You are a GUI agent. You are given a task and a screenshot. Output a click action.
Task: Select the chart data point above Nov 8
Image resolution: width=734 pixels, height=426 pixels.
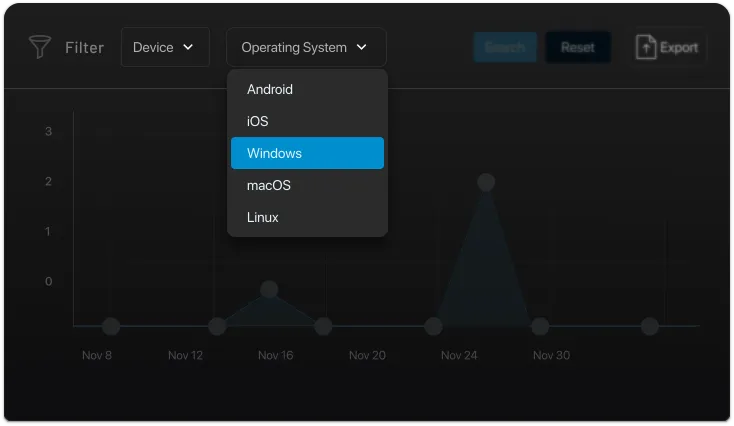pyautogui.click(x=111, y=326)
